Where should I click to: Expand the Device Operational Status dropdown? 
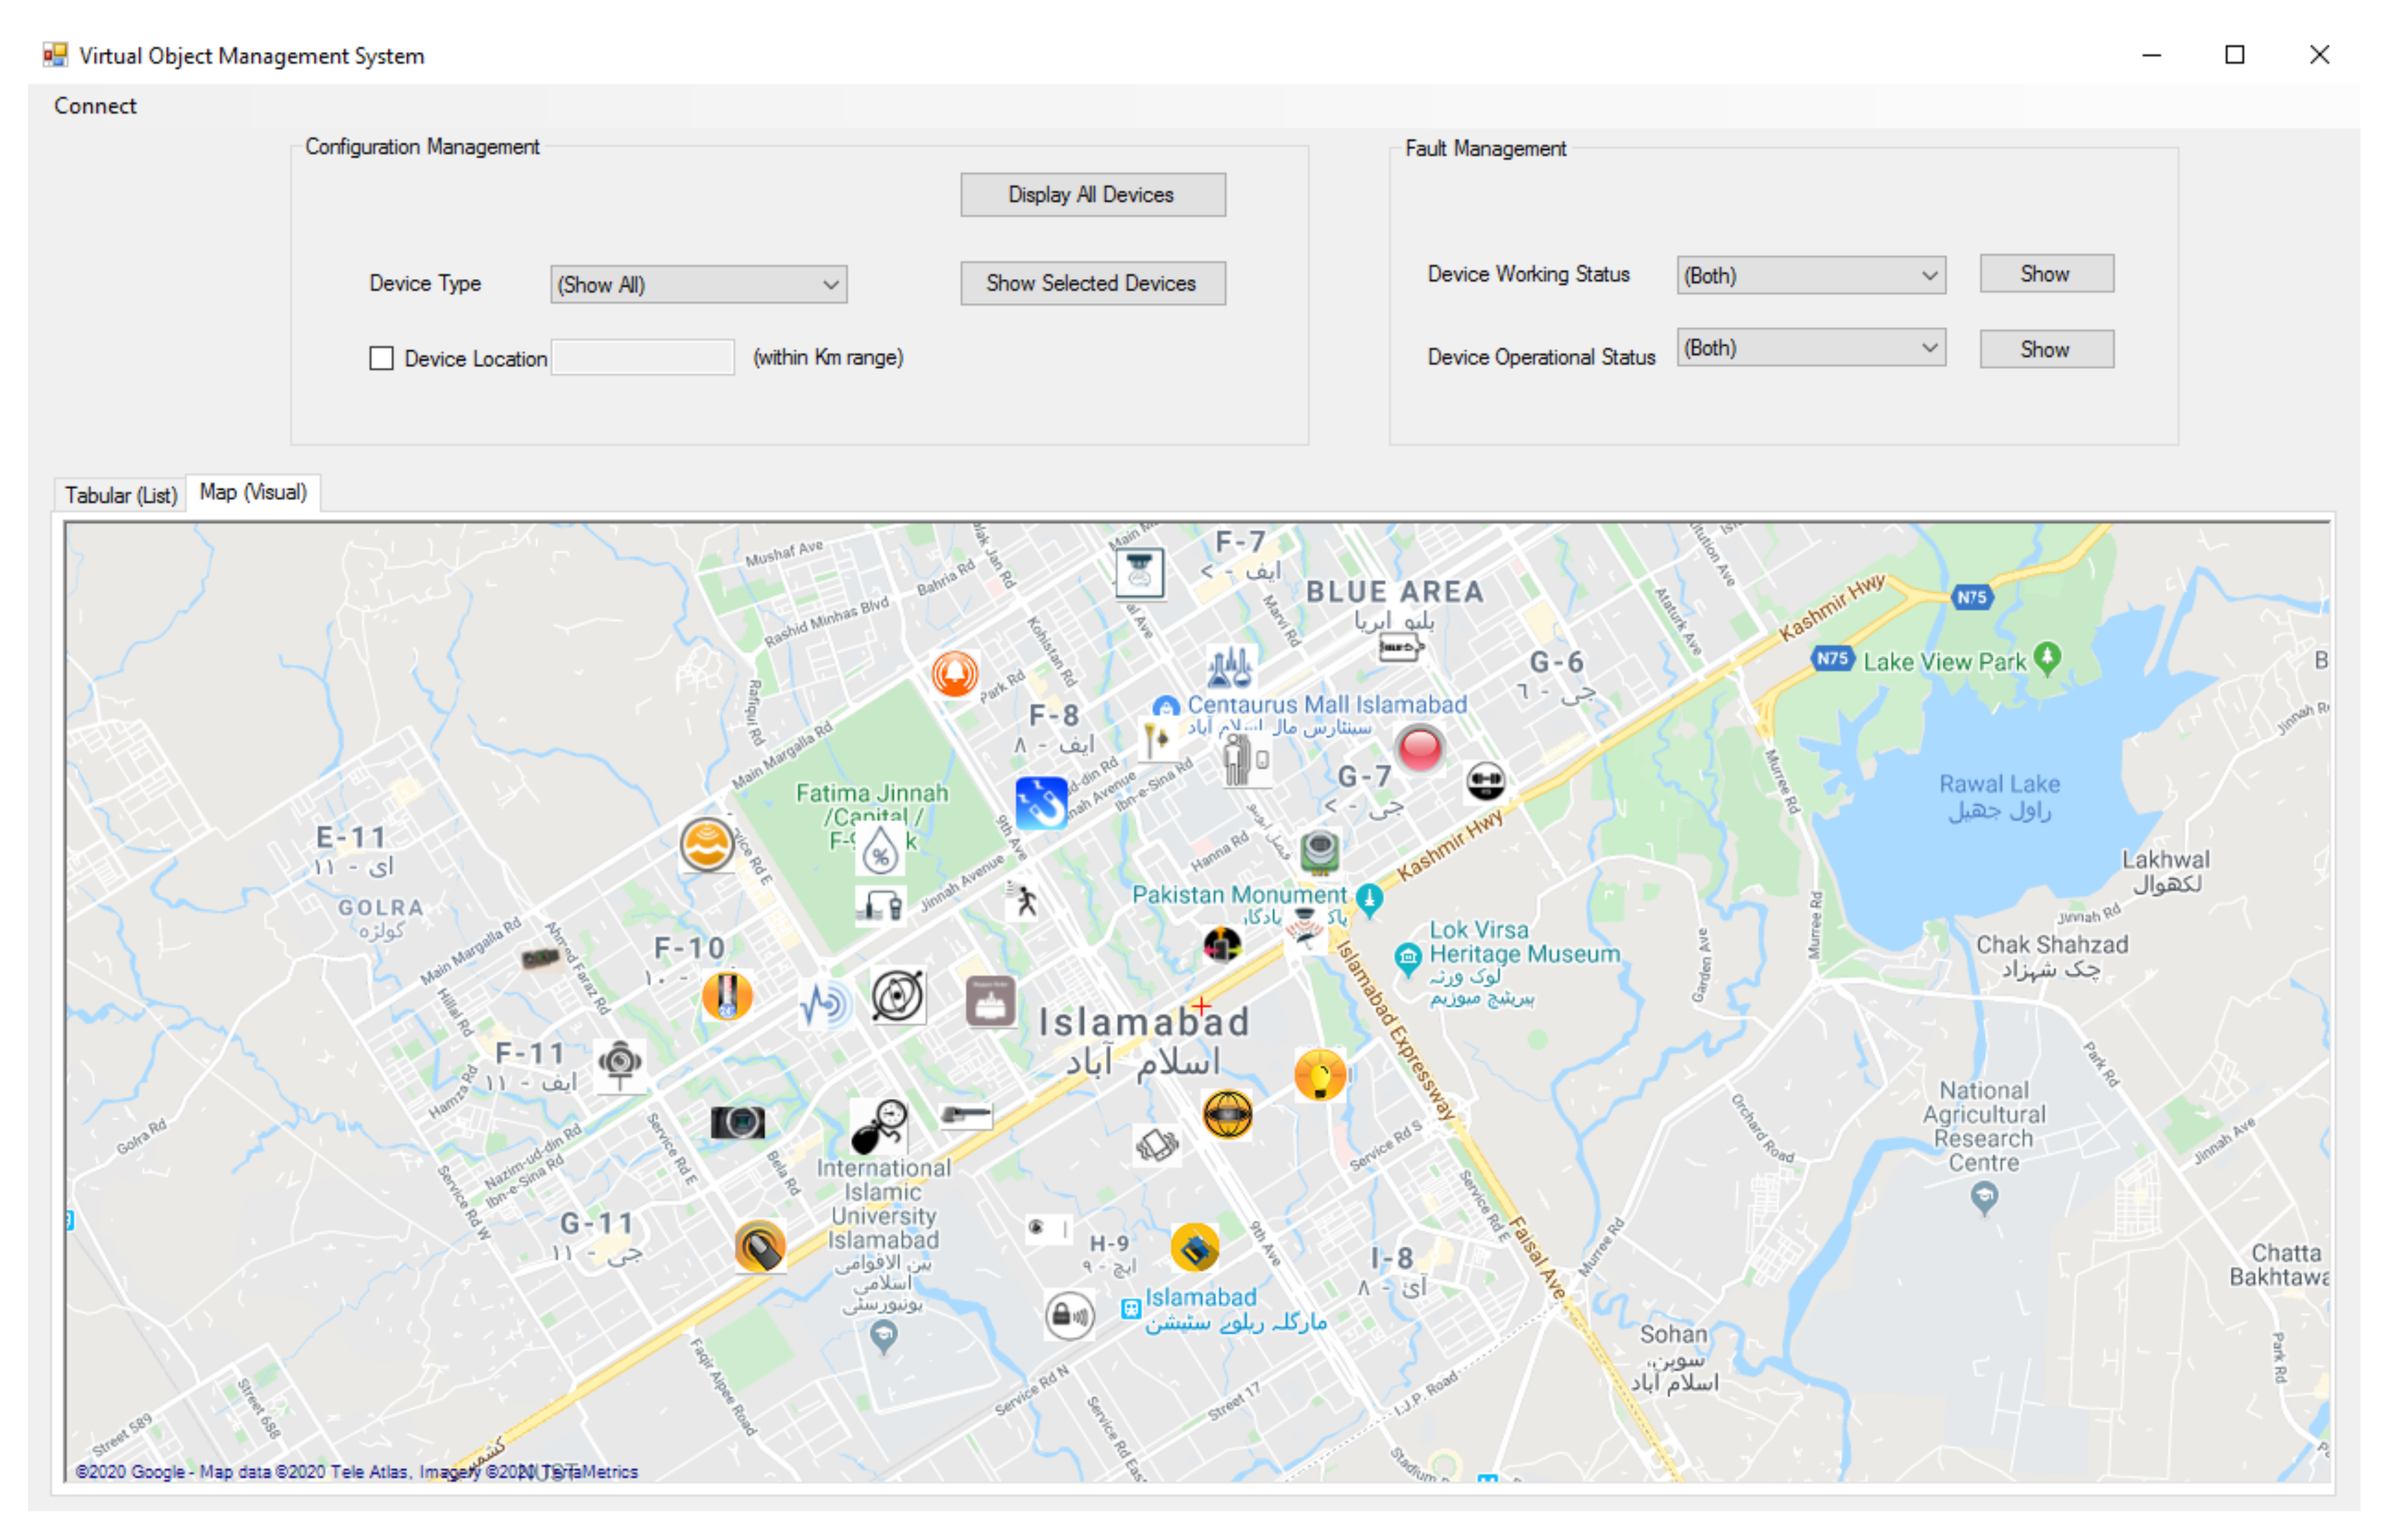tap(1811, 348)
